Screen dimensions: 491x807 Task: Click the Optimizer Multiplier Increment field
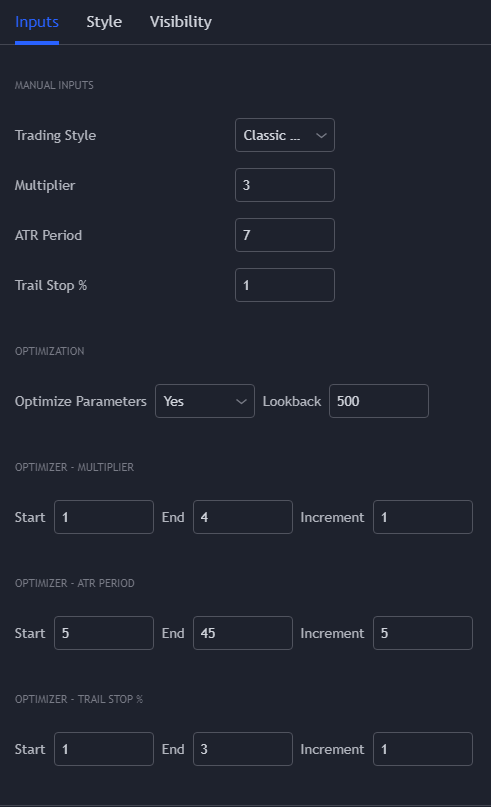pos(423,517)
